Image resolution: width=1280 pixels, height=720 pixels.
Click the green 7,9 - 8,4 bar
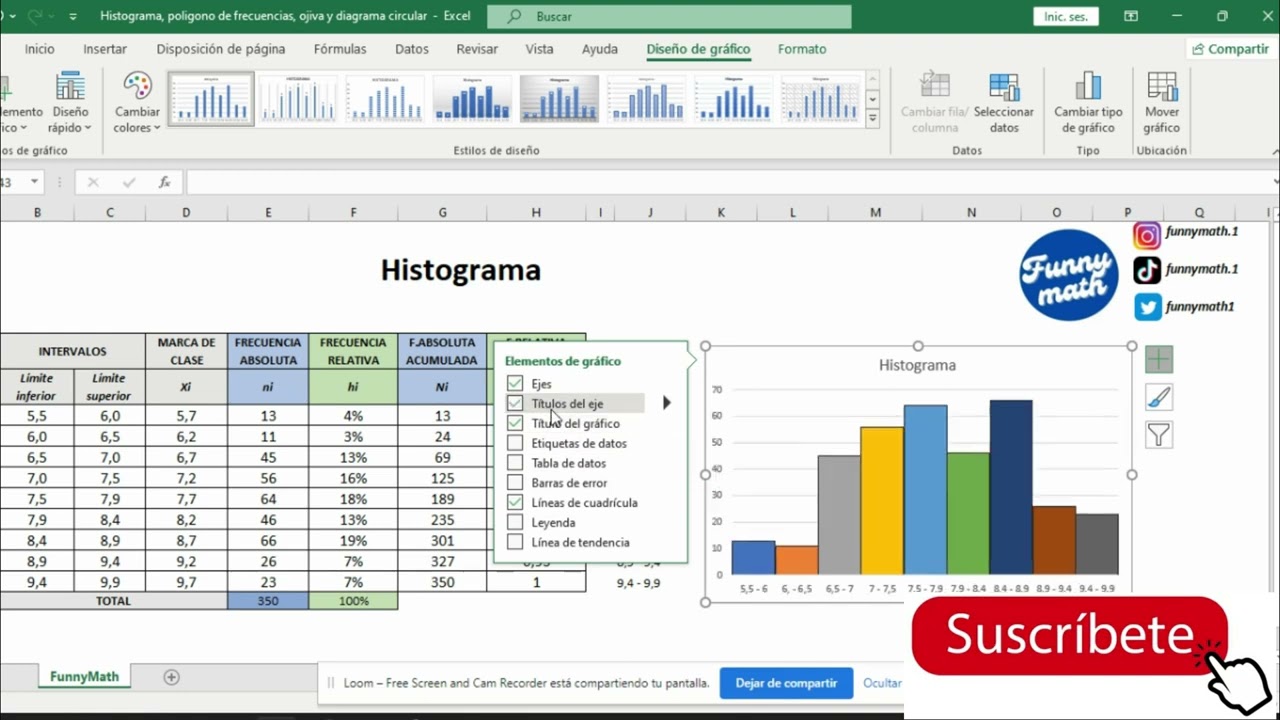[x=968, y=513]
